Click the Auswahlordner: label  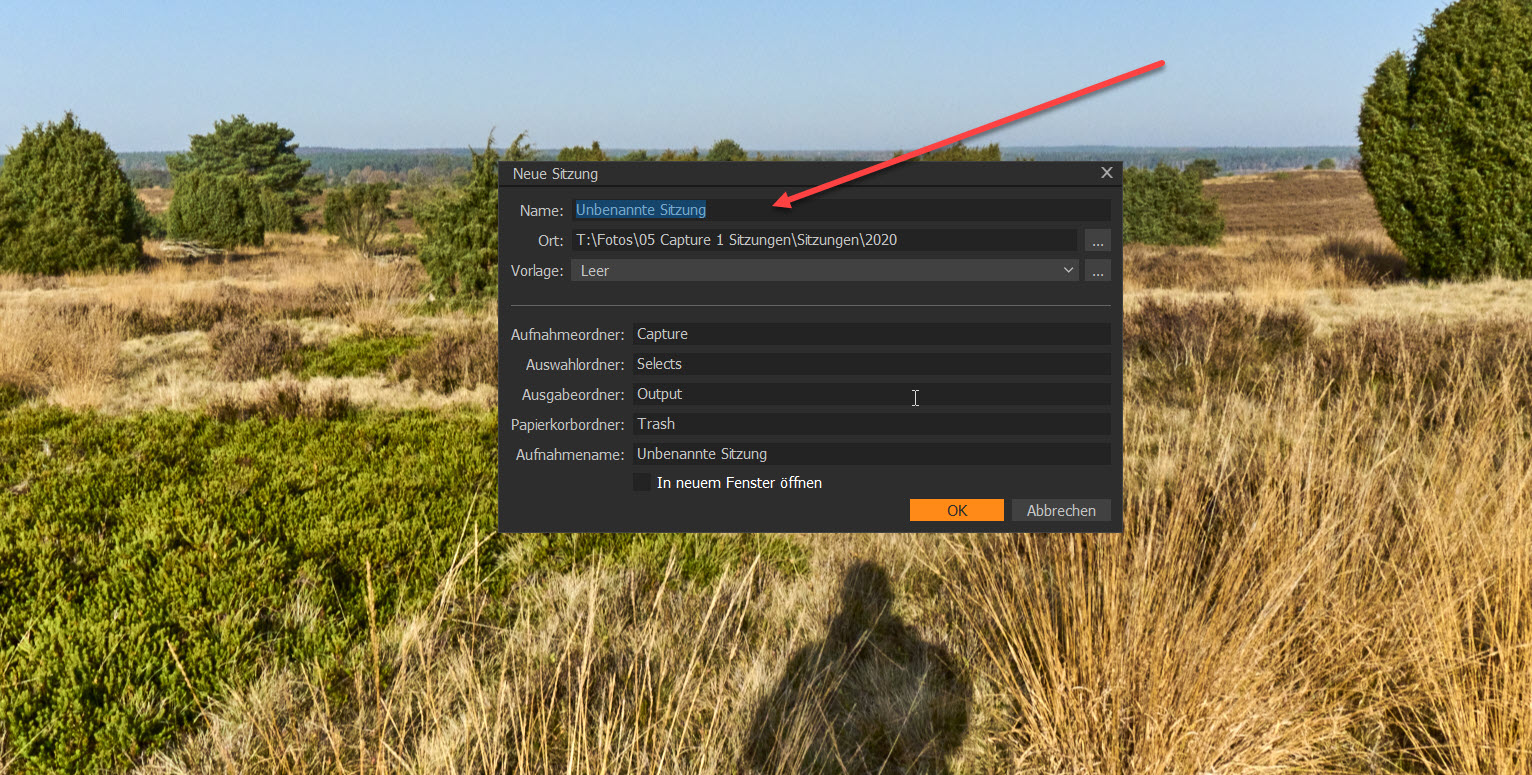click(575, 364)
